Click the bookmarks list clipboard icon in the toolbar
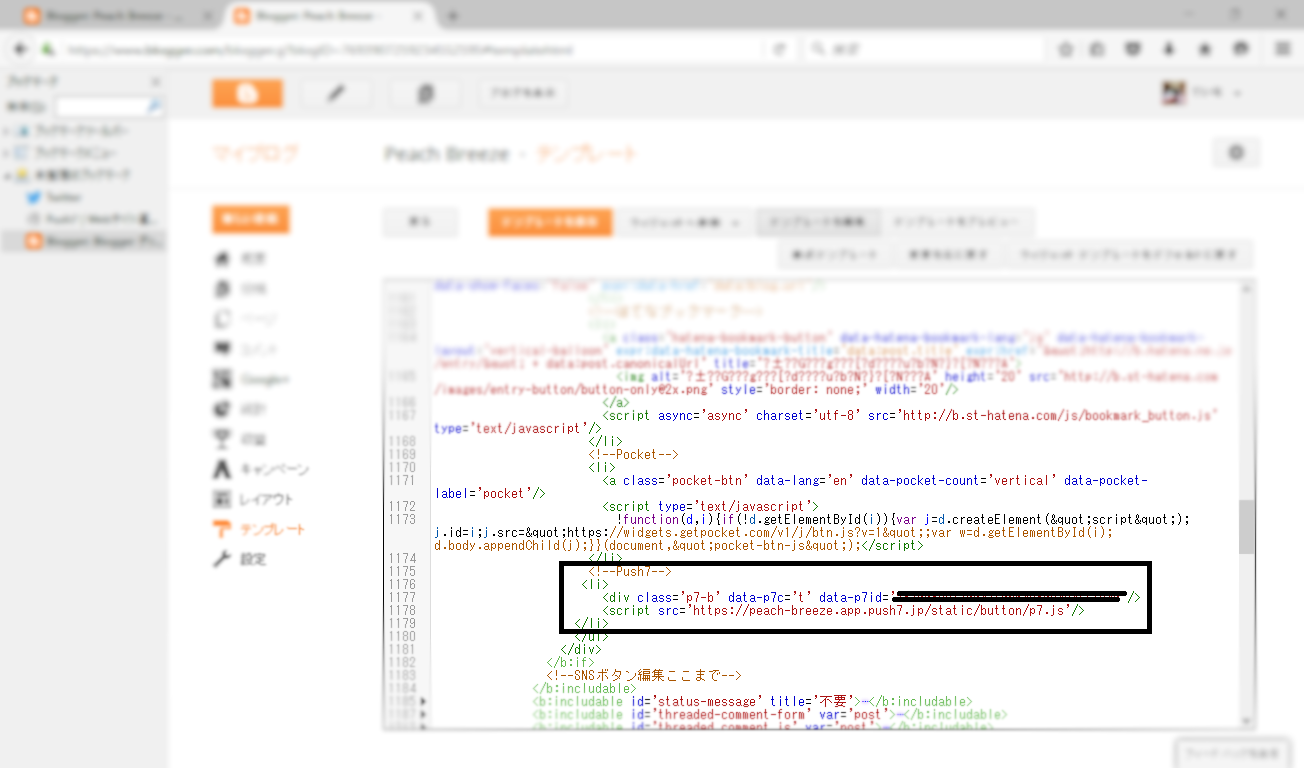 pyautogui.click(x=1098, y=49)
